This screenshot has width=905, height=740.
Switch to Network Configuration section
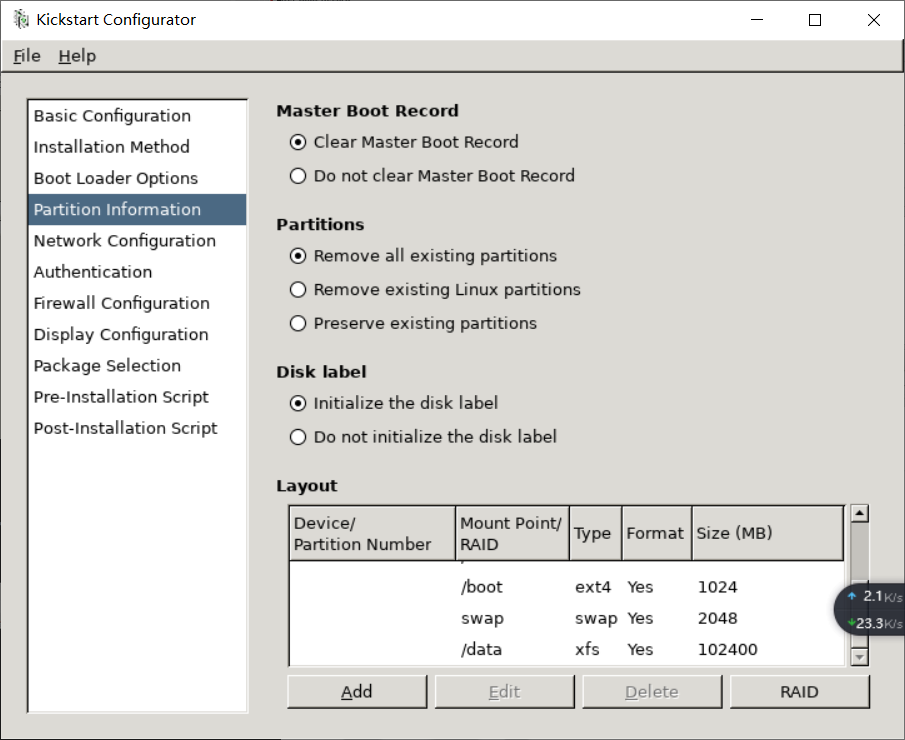[125, 241]
